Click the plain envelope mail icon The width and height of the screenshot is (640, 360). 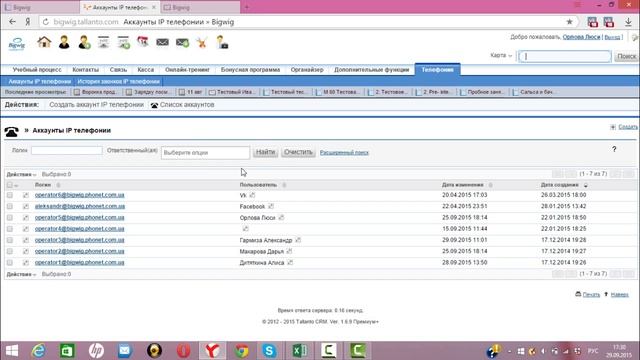[162, 42]
